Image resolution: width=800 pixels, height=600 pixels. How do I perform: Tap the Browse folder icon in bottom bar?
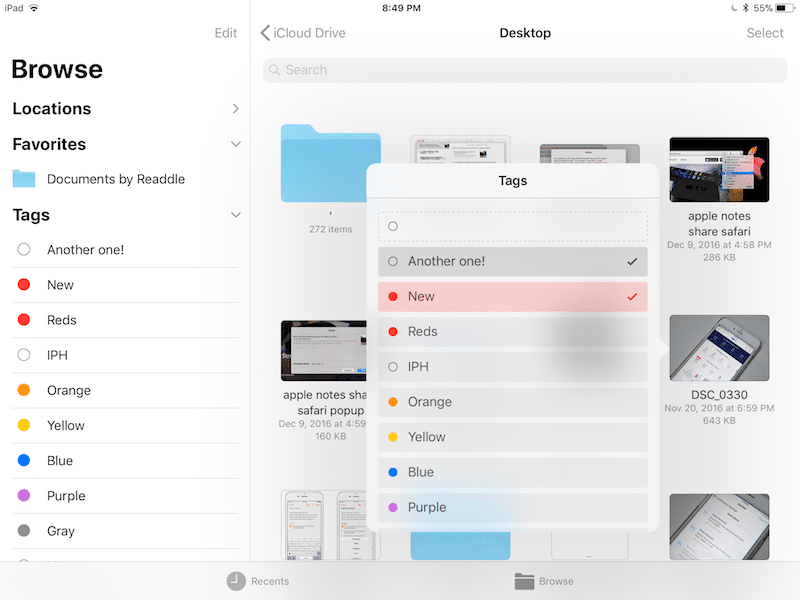point(524,581)
